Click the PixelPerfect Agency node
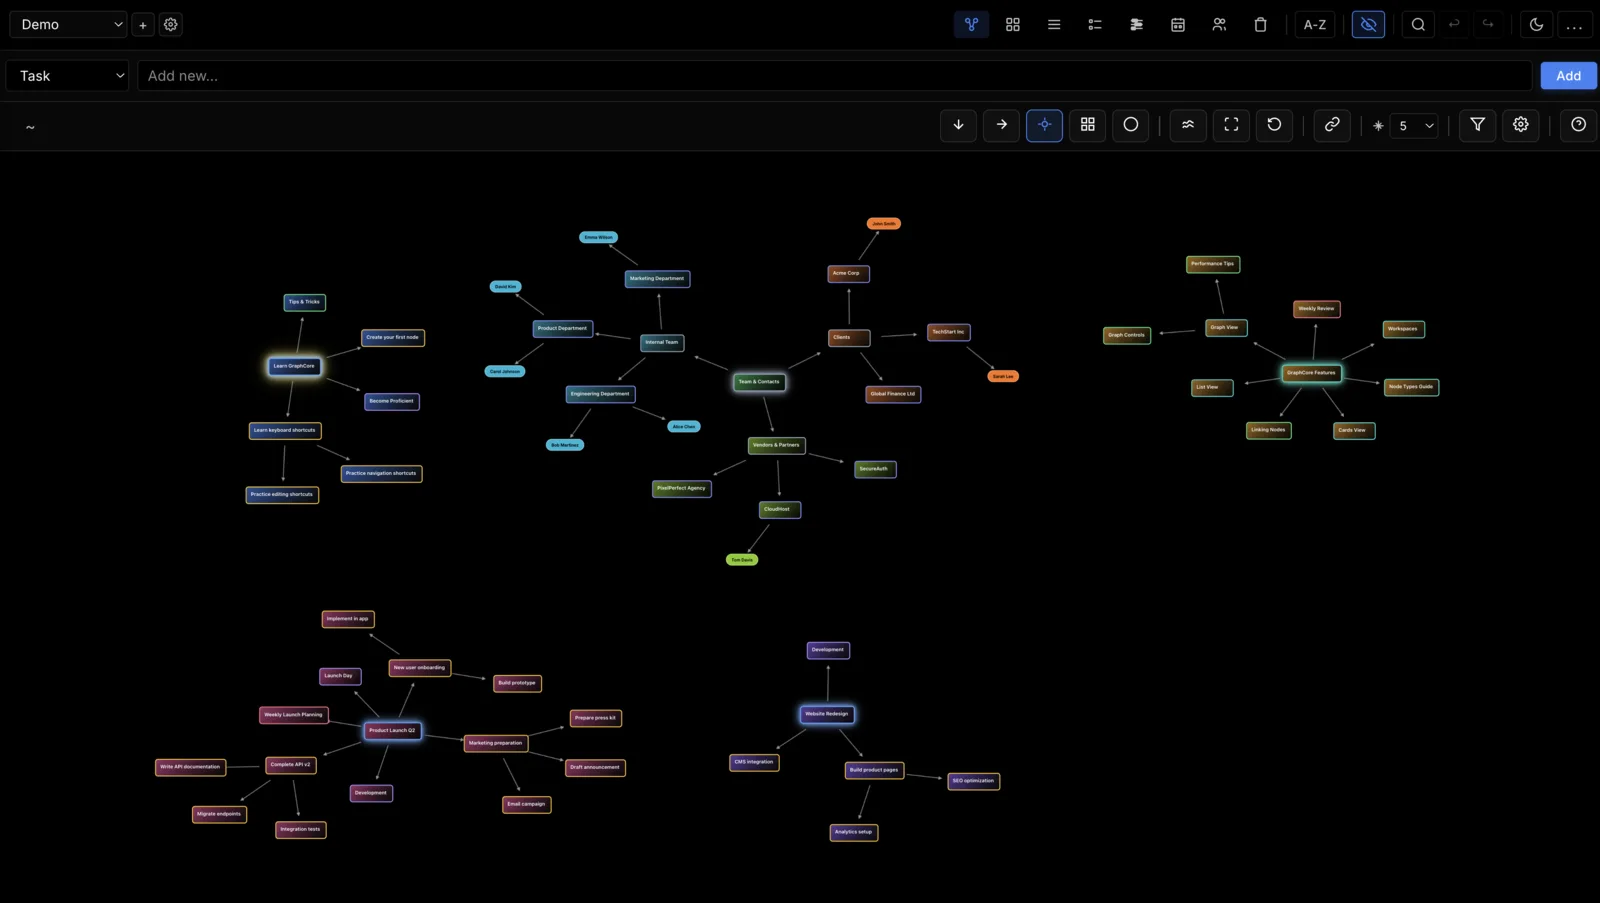 (x=682, y=489)
